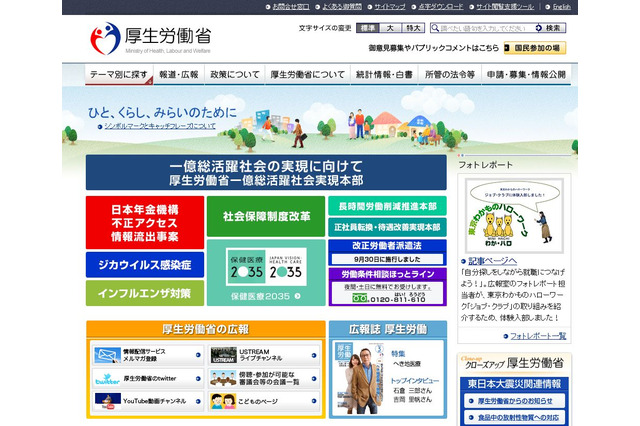Click the フォトレポート わかハロ thumbnail image
640x426 pixels.
click(x=514, y=215)
